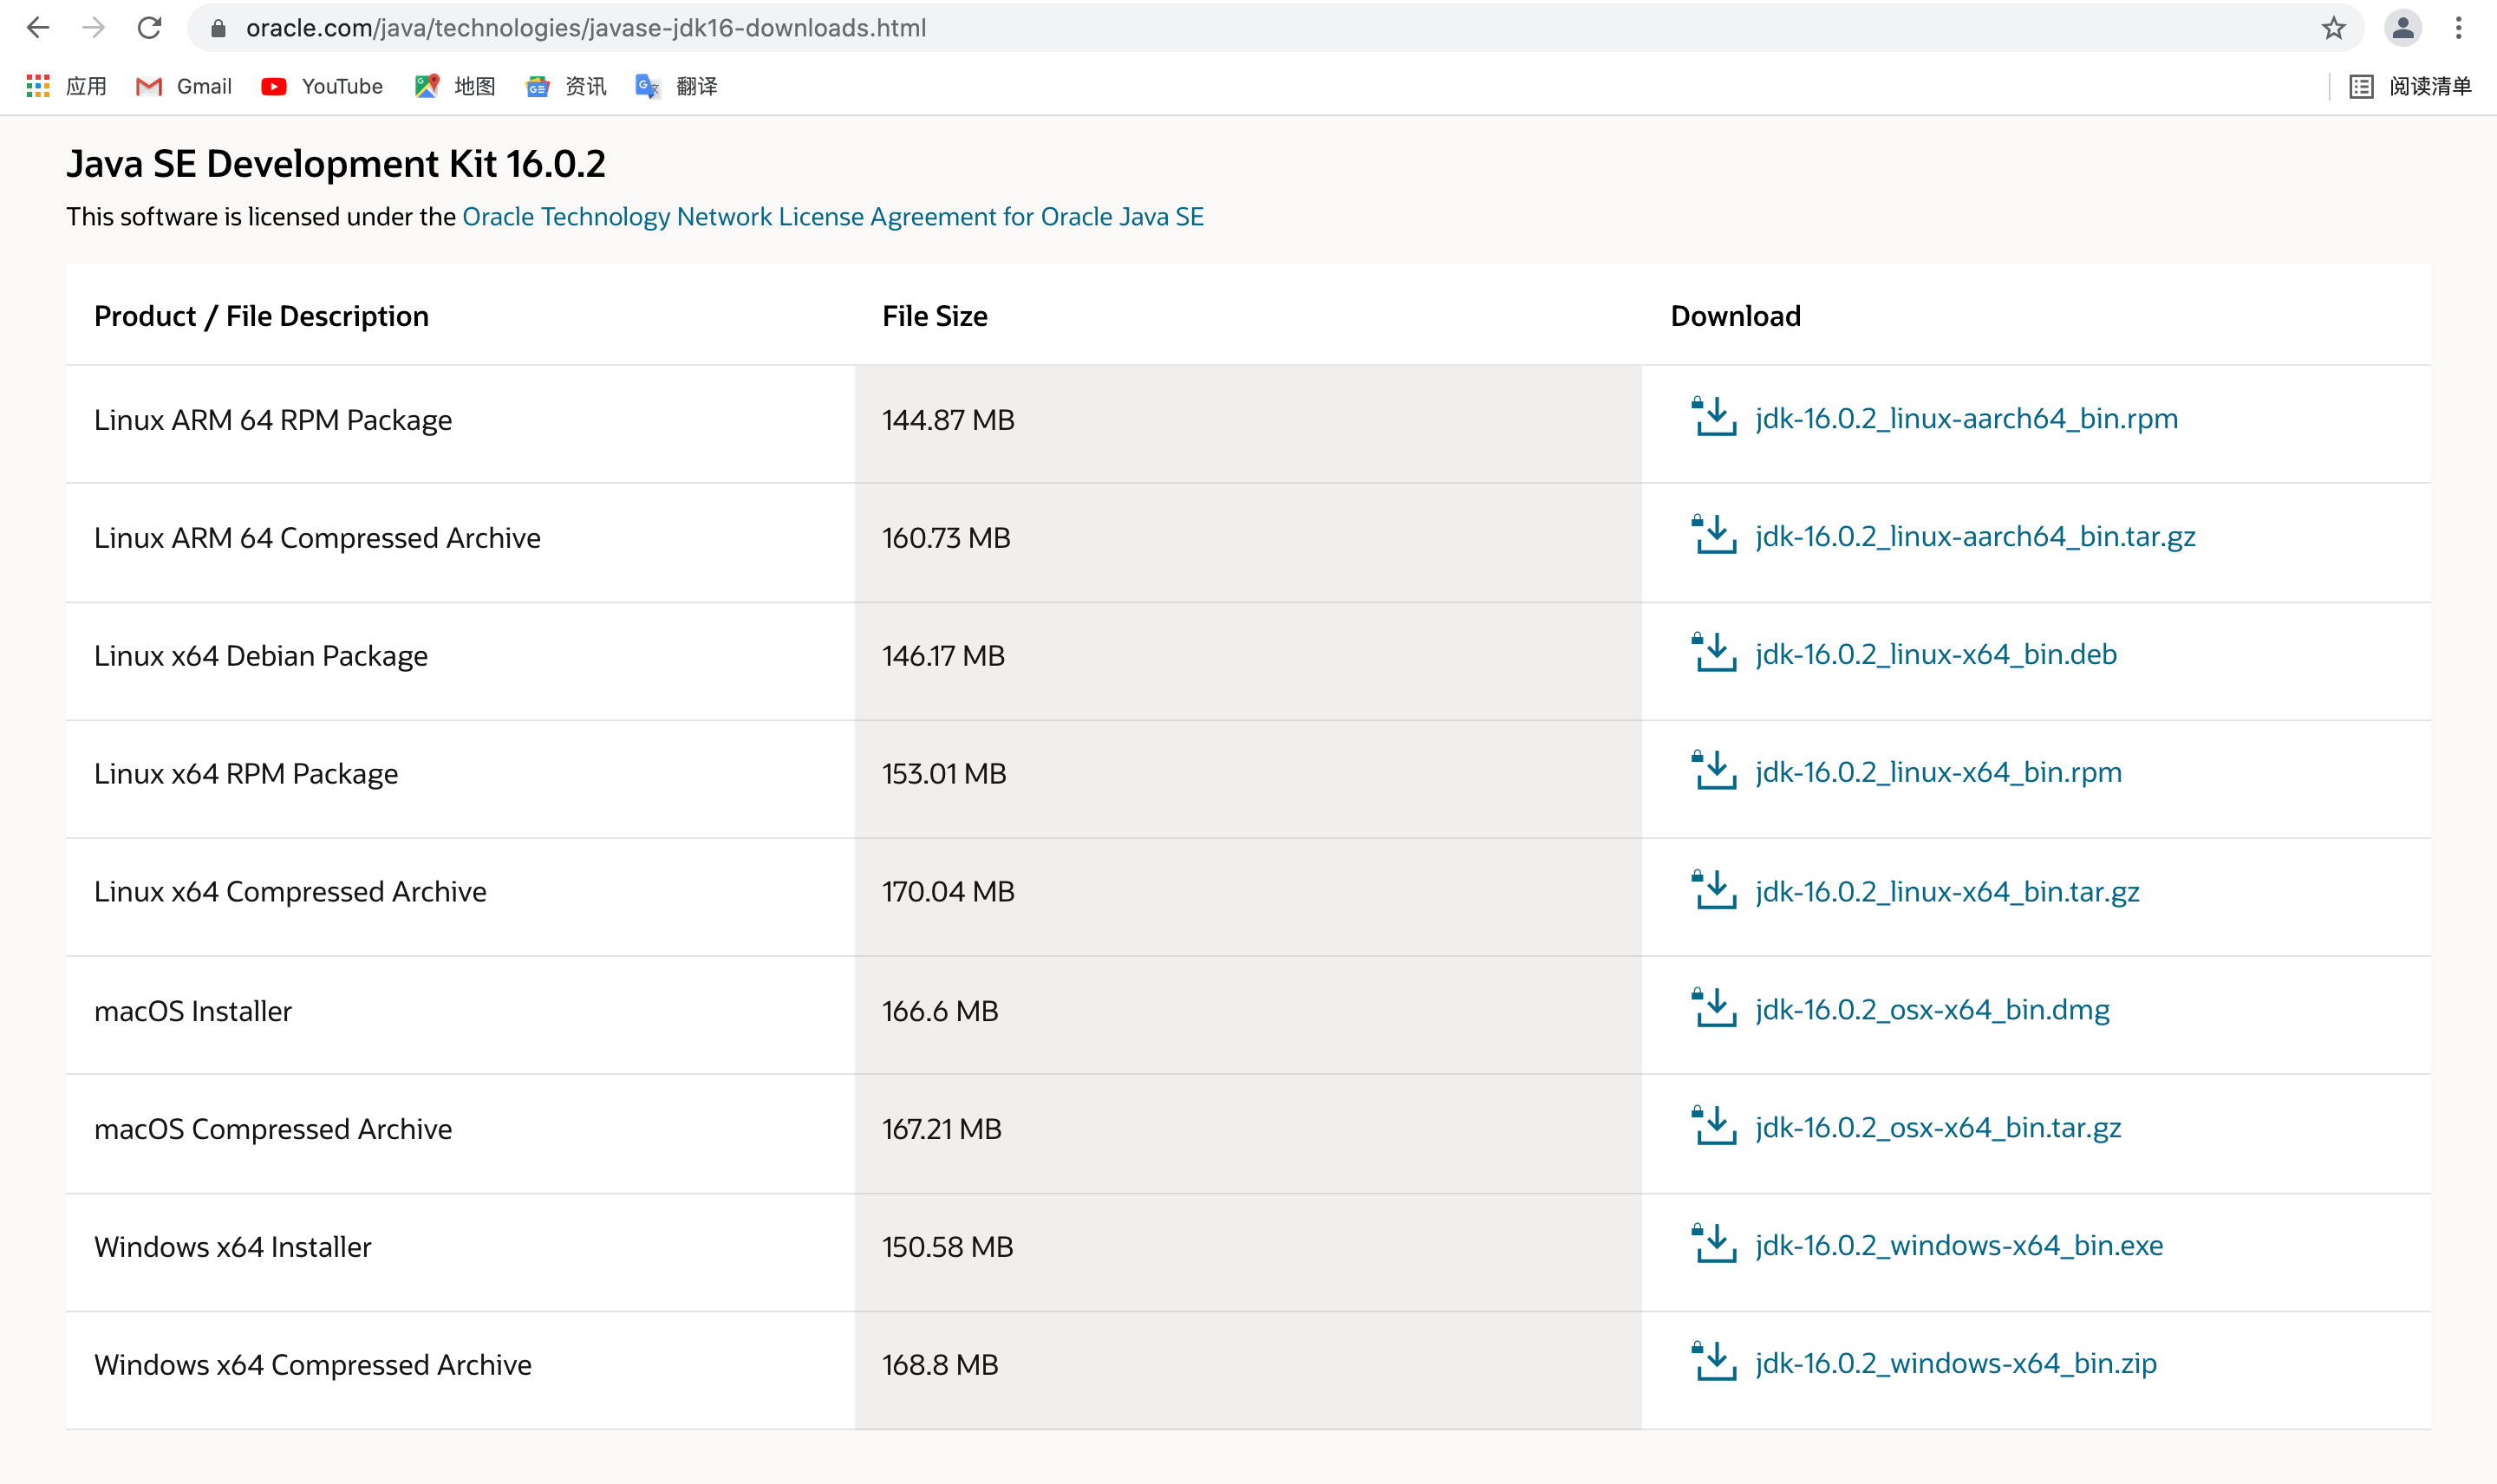Click the 153.01 MB file size
2497x1484 pixels.
[944, 774]
